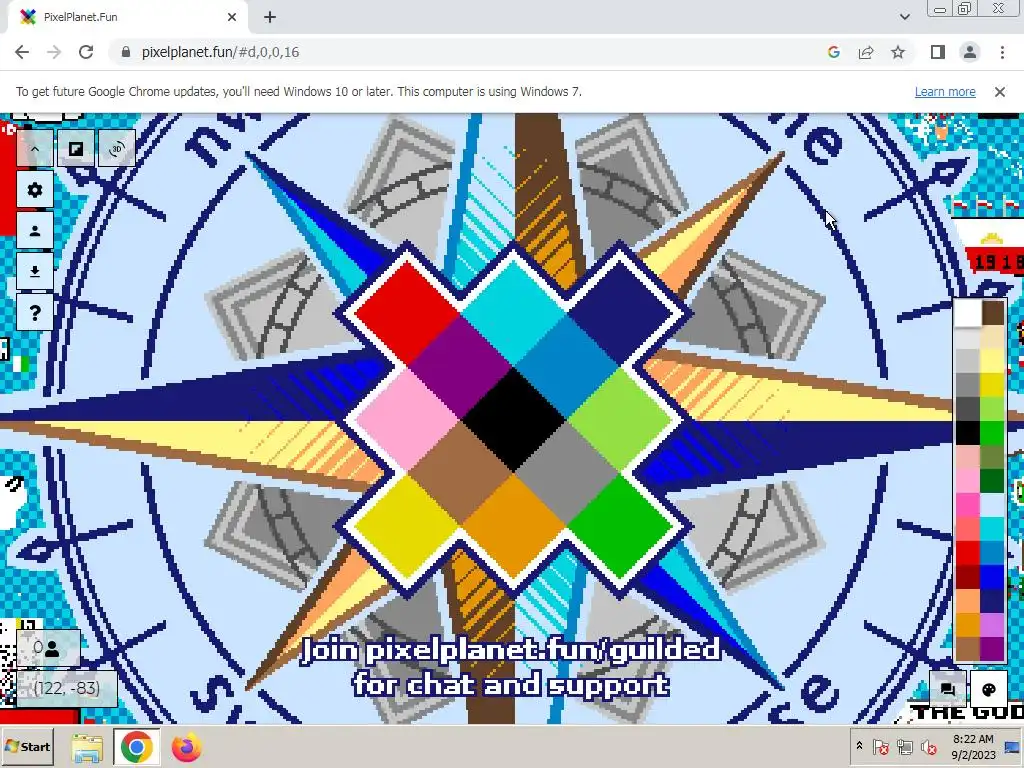This screenshot has width=1024, height=768.
Task: Open the download/archive button
Action: [35, 272]
